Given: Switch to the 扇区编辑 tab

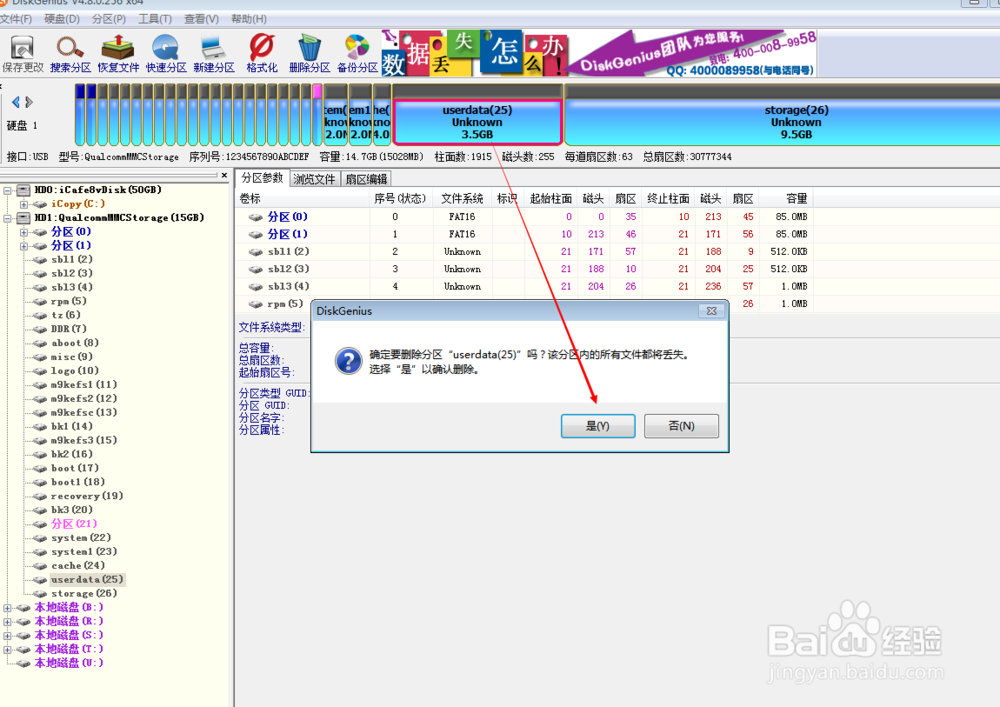Looking at the screenshot, I should [x=366, y=179].
